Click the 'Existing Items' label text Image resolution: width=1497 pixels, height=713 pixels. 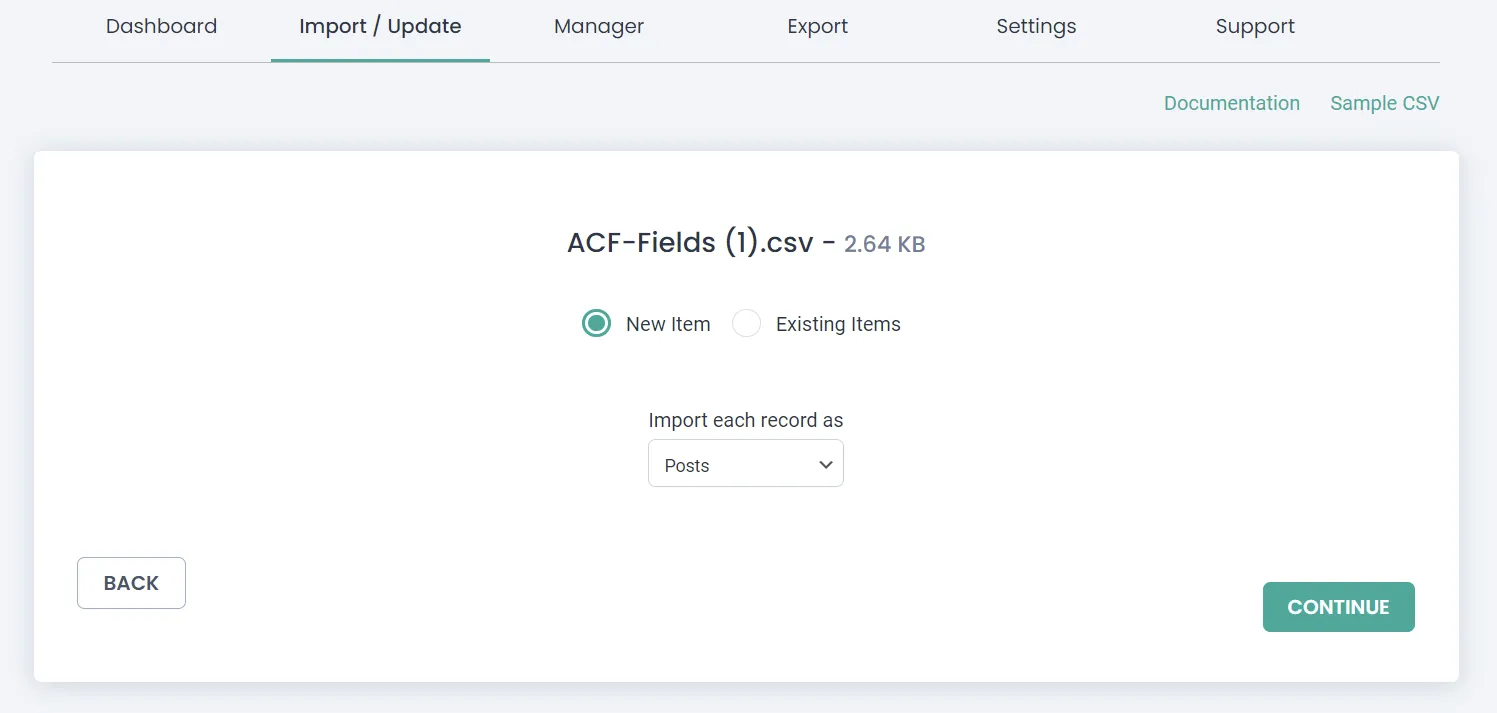838,324
